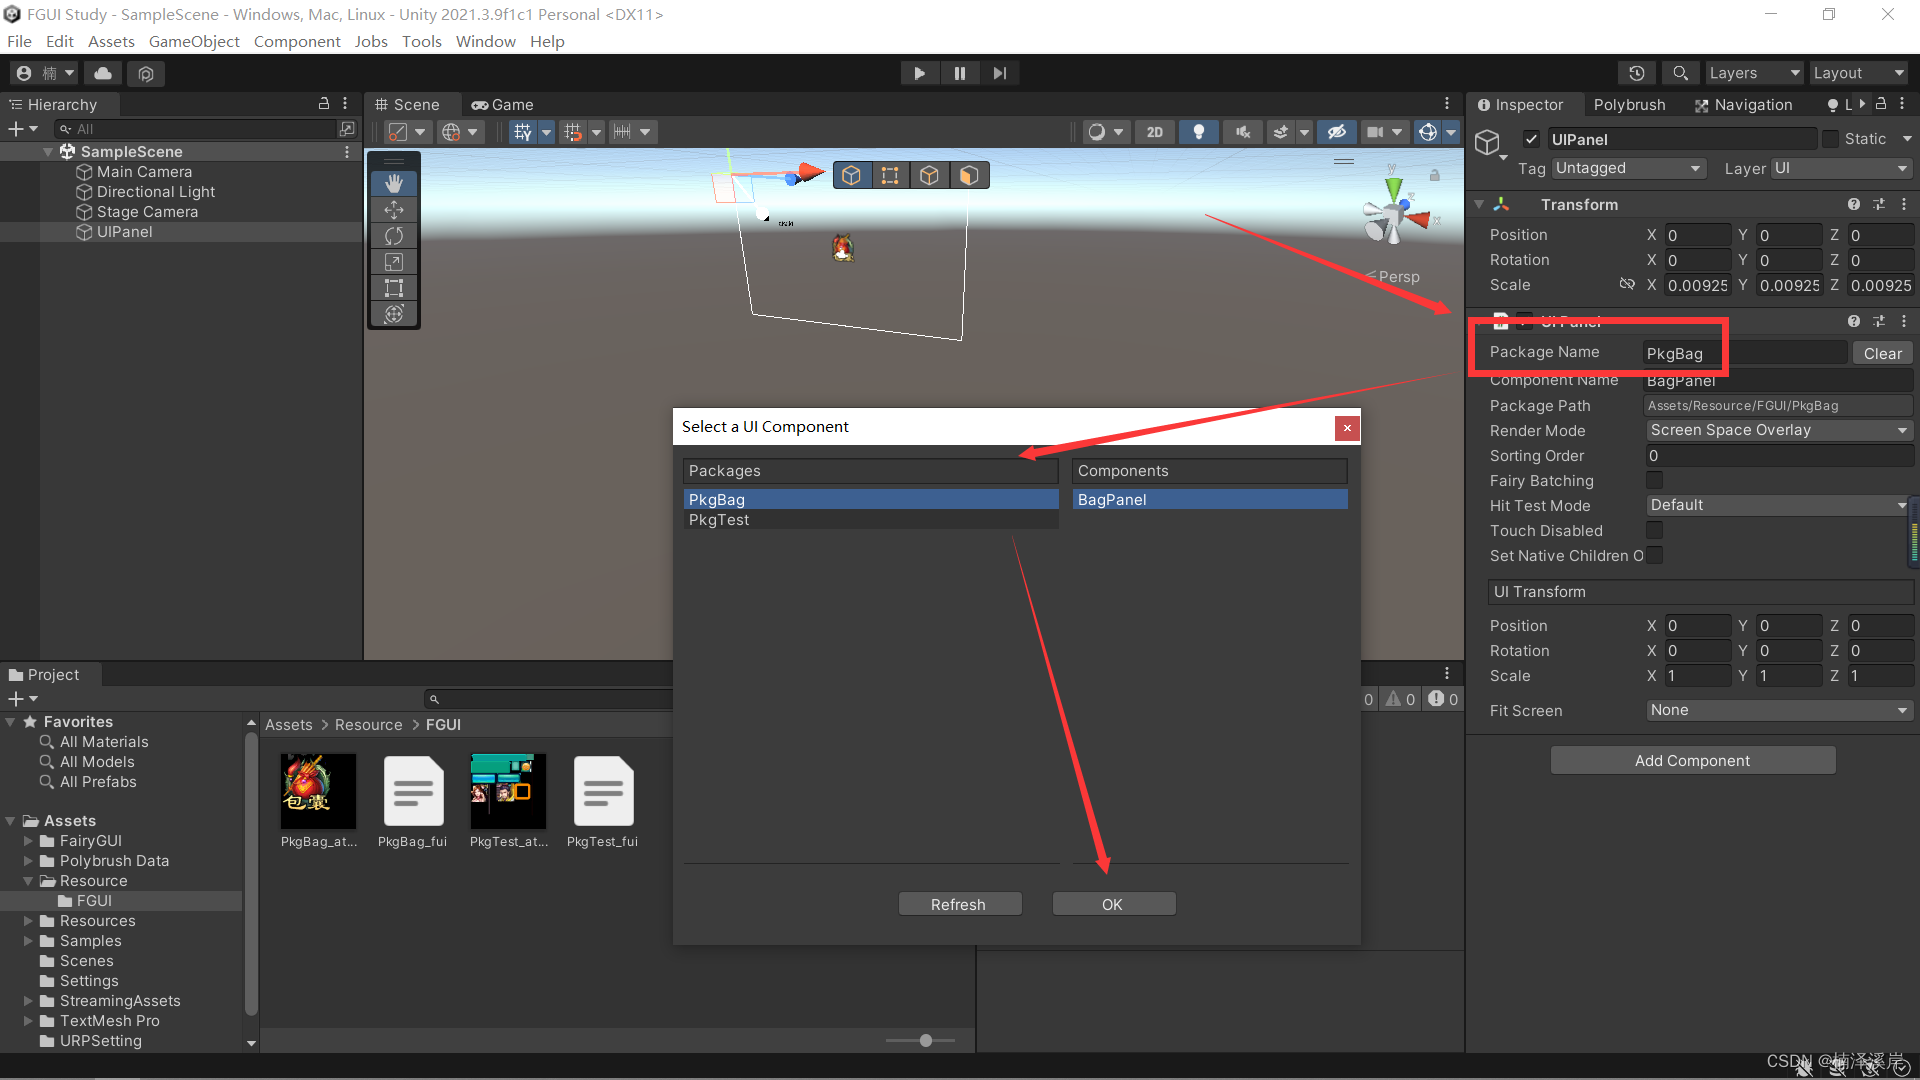
Task: Click the OK button to confirm selection
Action: click(x=1112, y=903)
